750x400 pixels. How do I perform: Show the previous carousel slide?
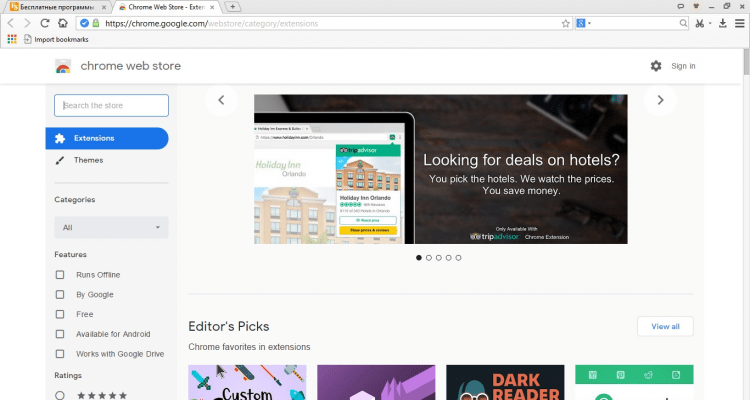coord(221,99)
